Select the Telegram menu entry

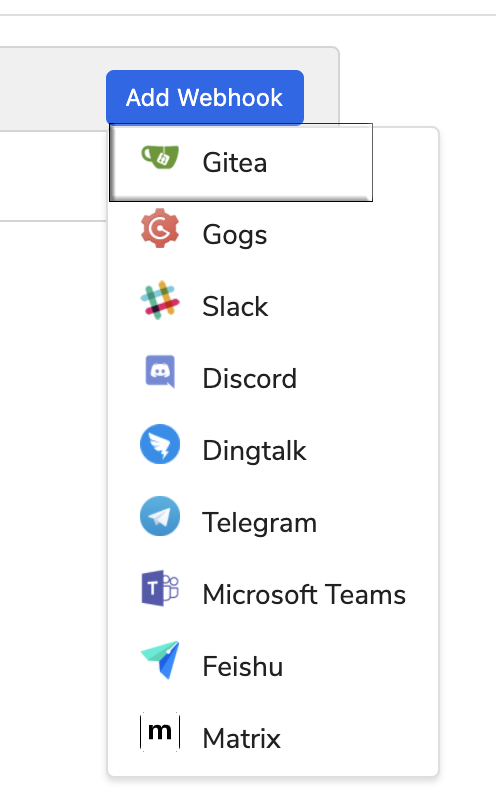[273, 522]
